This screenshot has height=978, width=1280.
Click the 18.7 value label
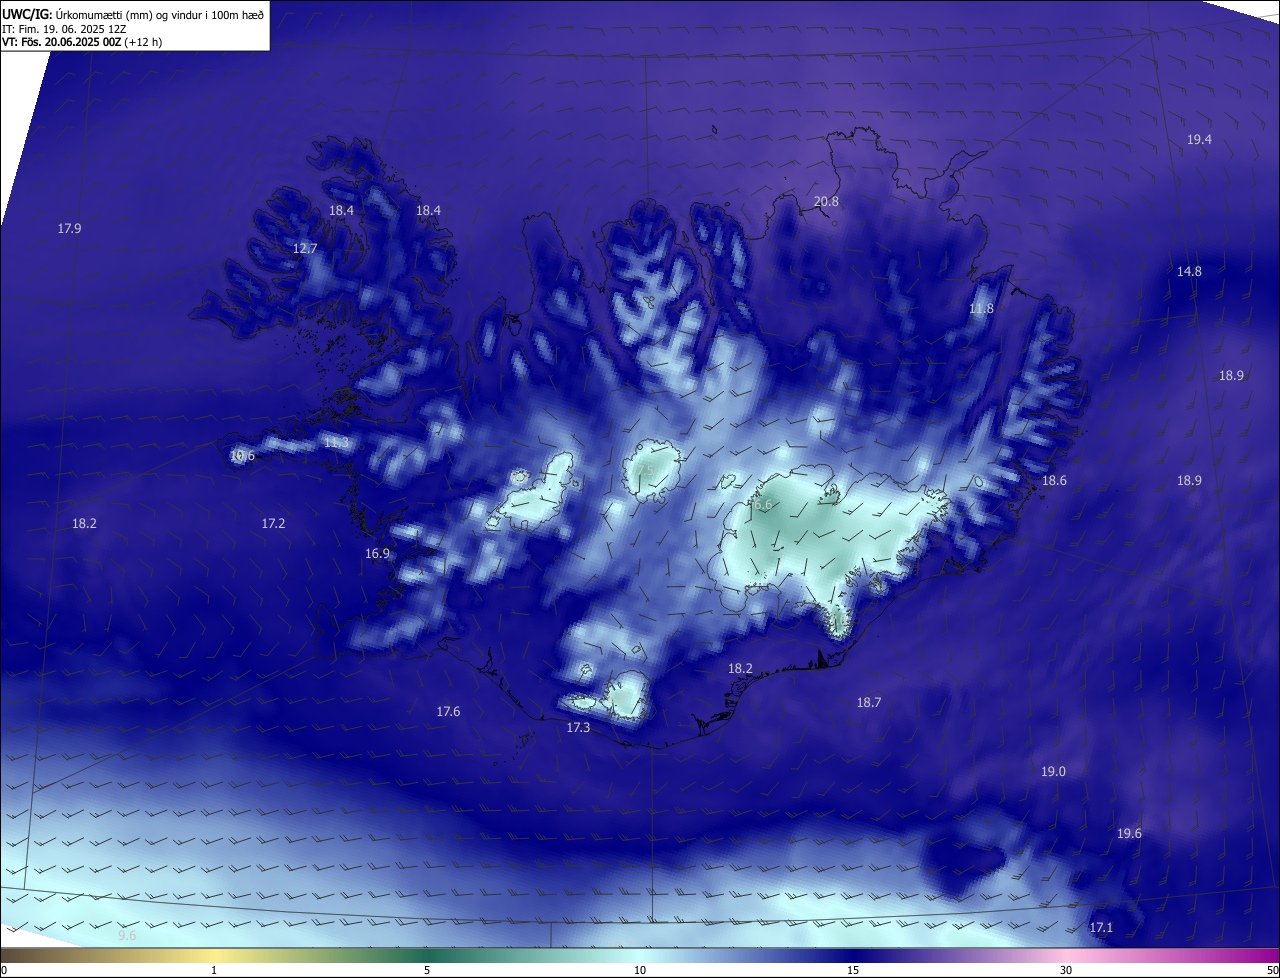869,703
